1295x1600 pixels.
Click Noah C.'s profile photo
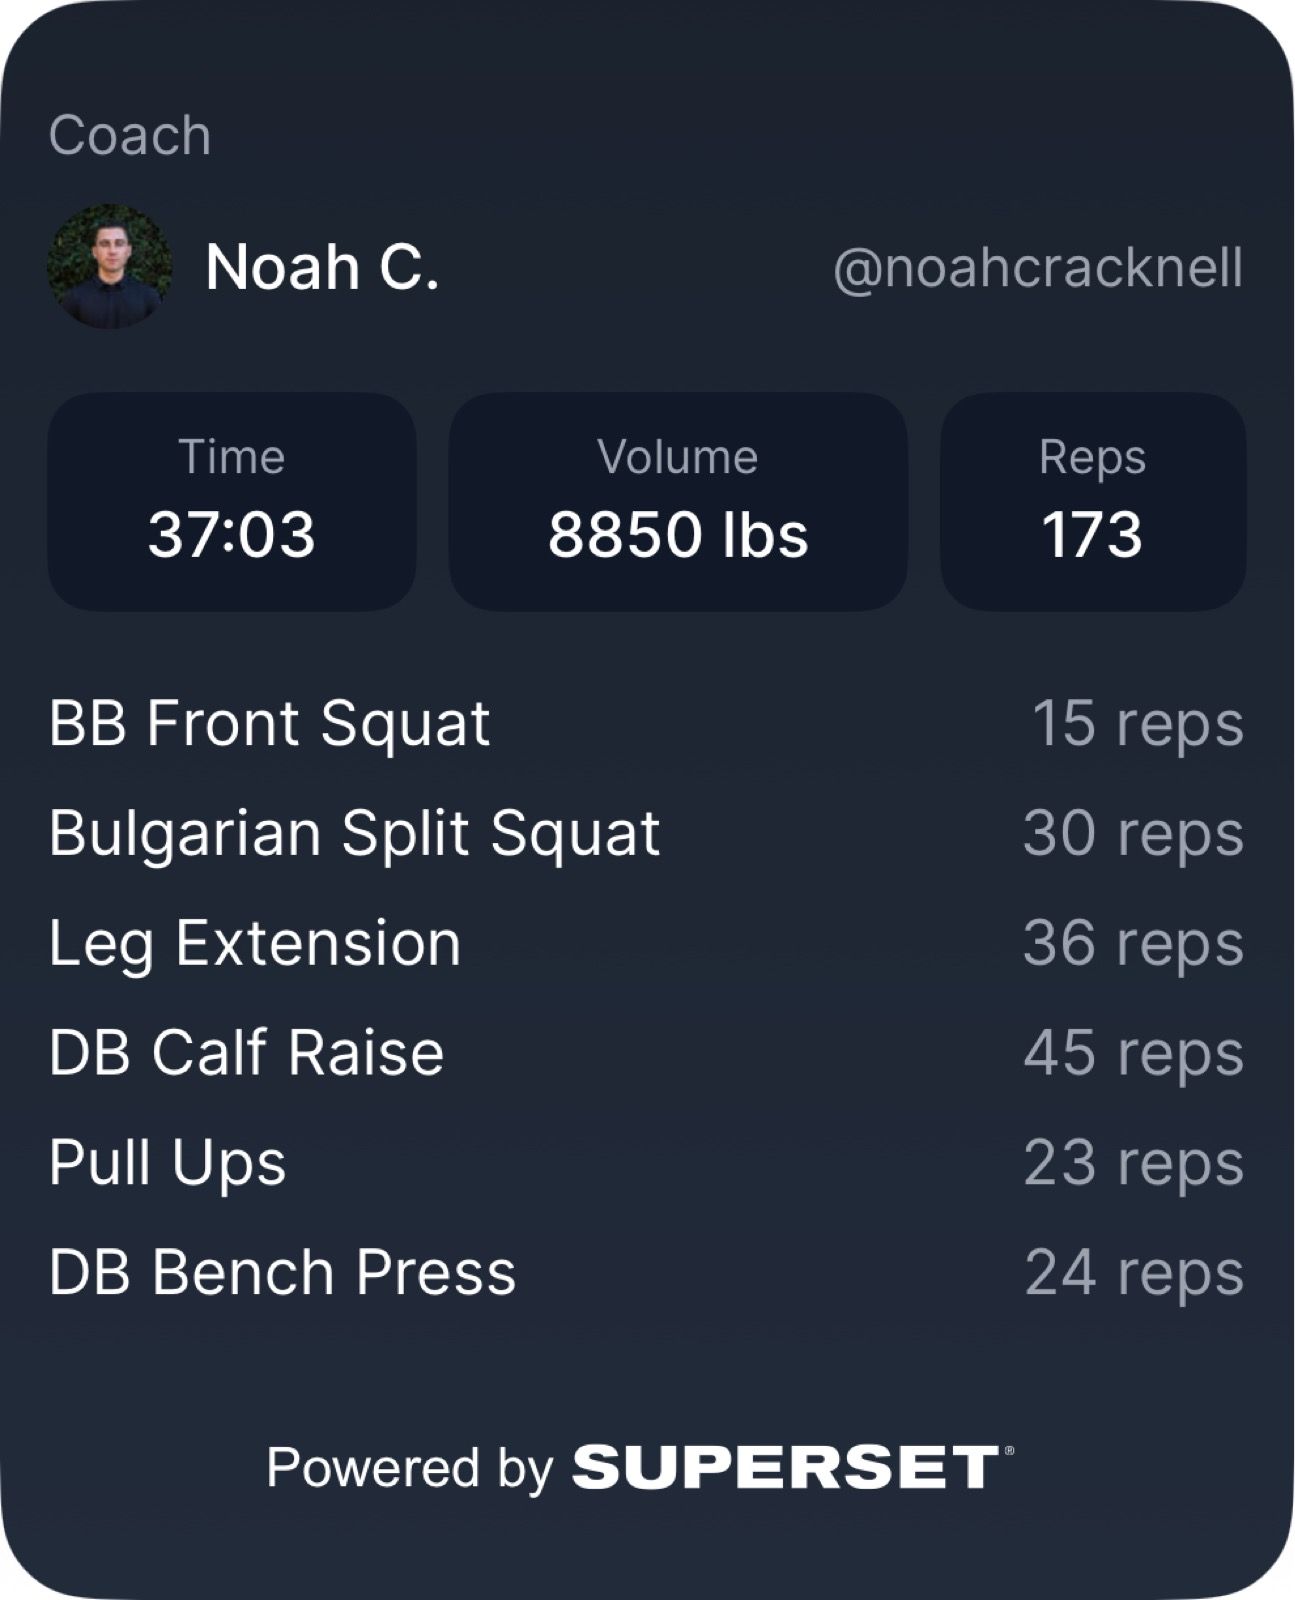(x=109, y=267)
